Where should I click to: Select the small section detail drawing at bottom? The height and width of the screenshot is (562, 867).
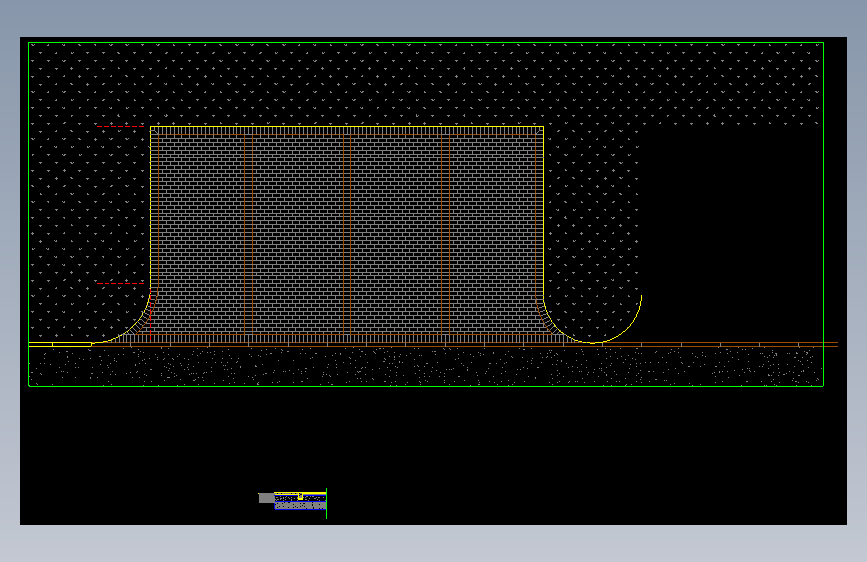click(293, 502)
